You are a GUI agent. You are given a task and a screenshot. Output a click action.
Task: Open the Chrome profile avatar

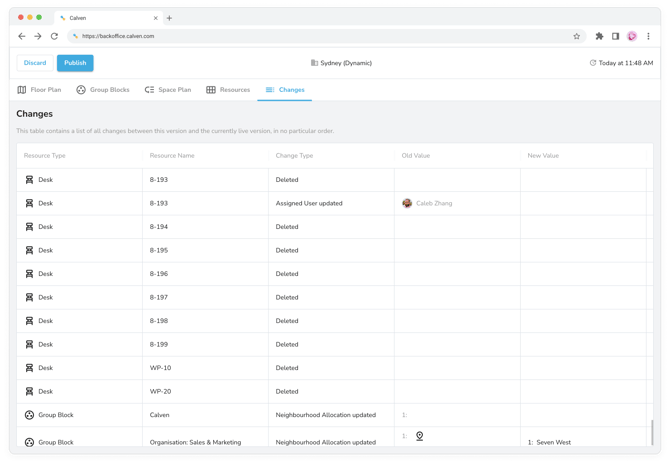click(632, 36)
